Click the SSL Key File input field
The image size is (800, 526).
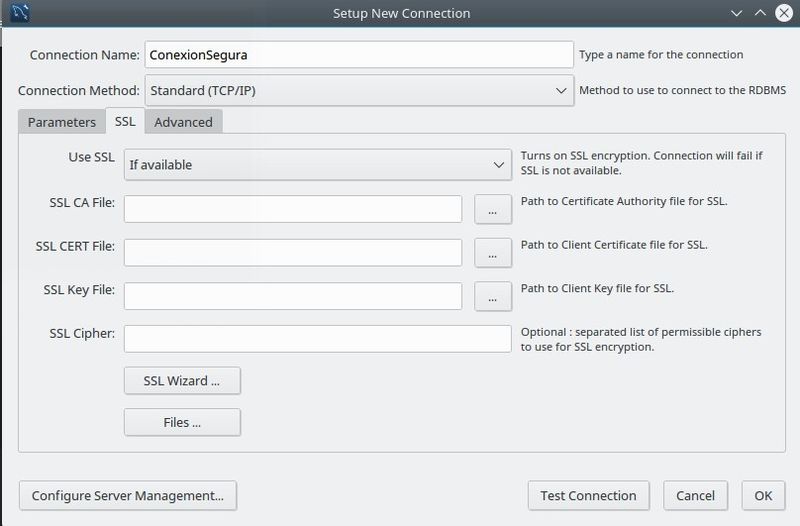[293, 296]
